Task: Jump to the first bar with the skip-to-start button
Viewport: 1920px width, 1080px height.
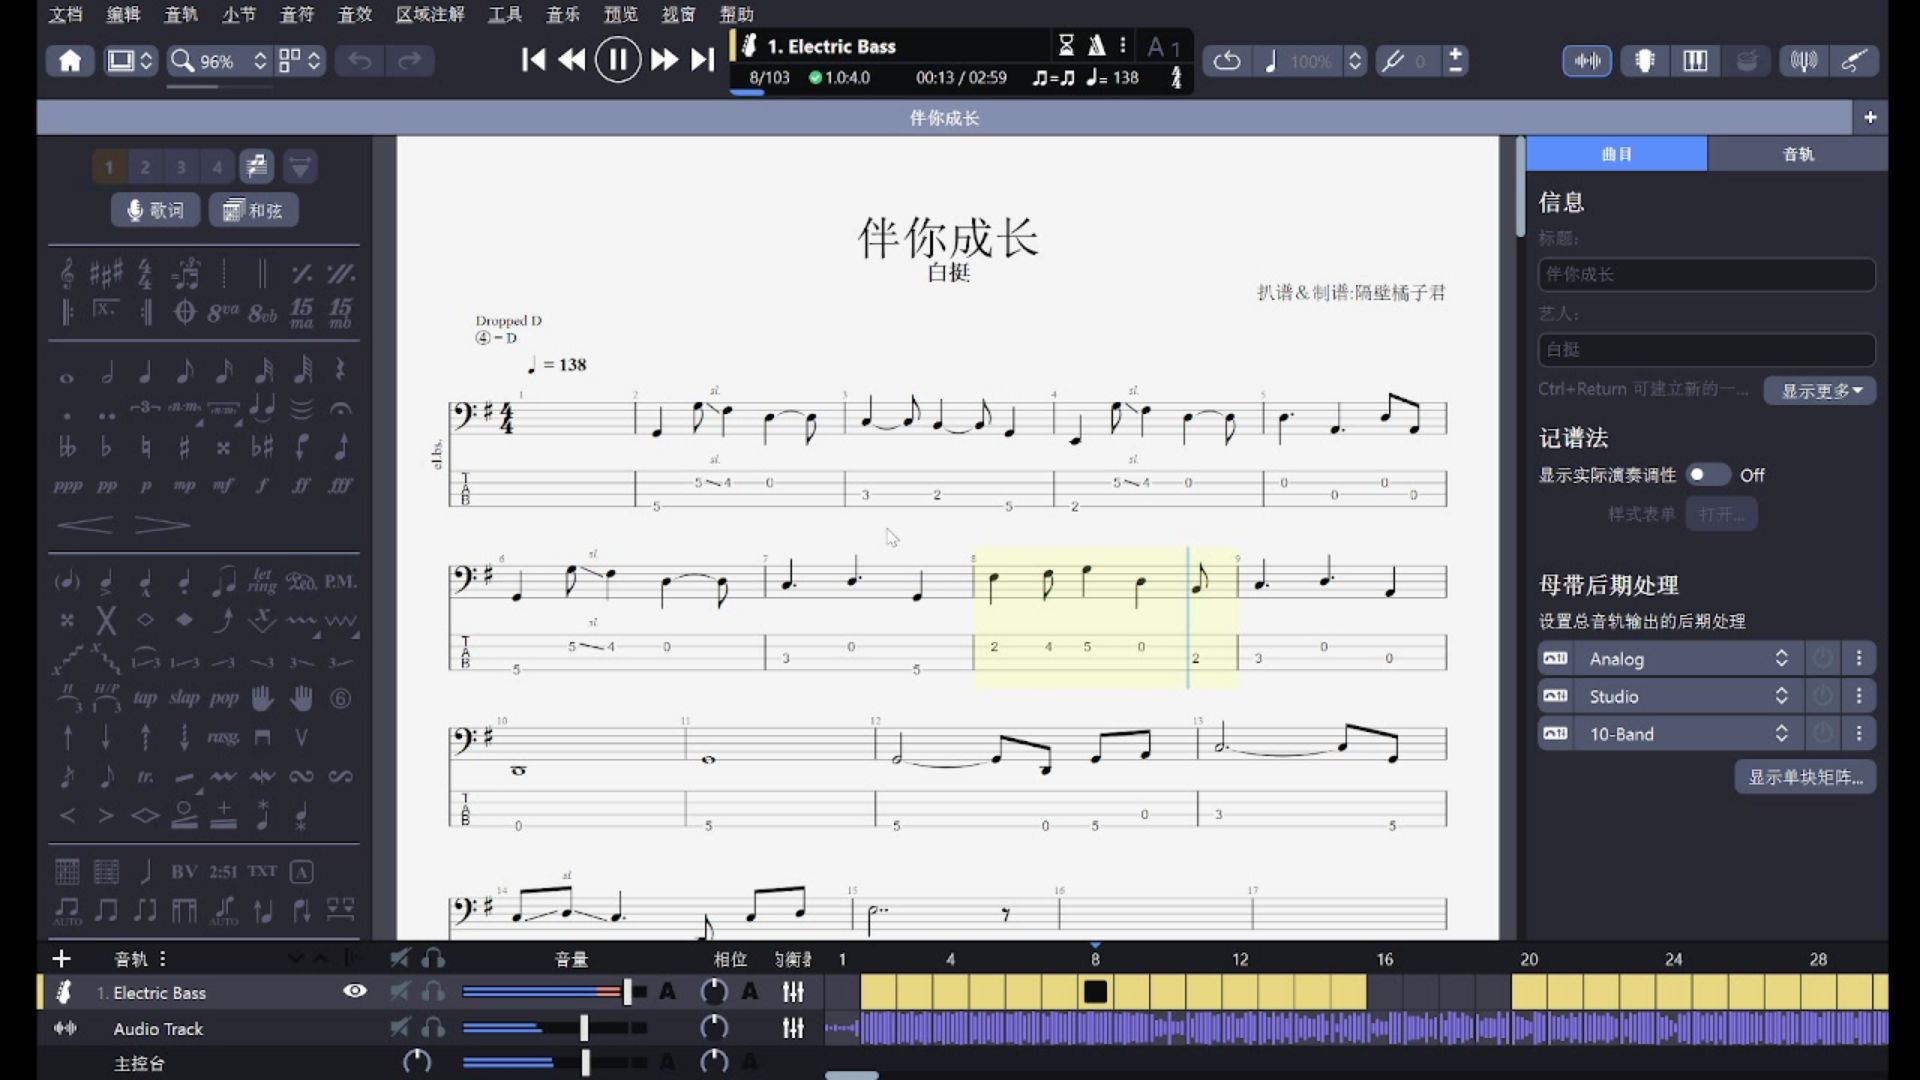Action: pyautogui.click(x=534, y=61)
